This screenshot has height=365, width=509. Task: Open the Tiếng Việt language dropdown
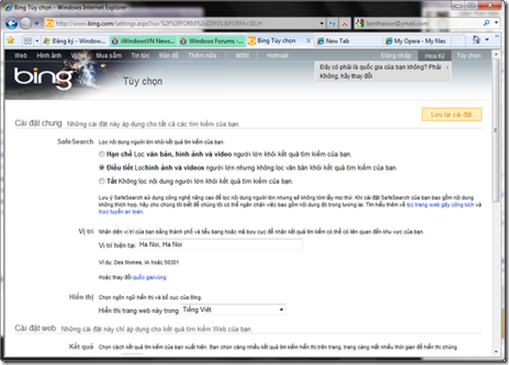pyautogui.click(x=233, y=310)
